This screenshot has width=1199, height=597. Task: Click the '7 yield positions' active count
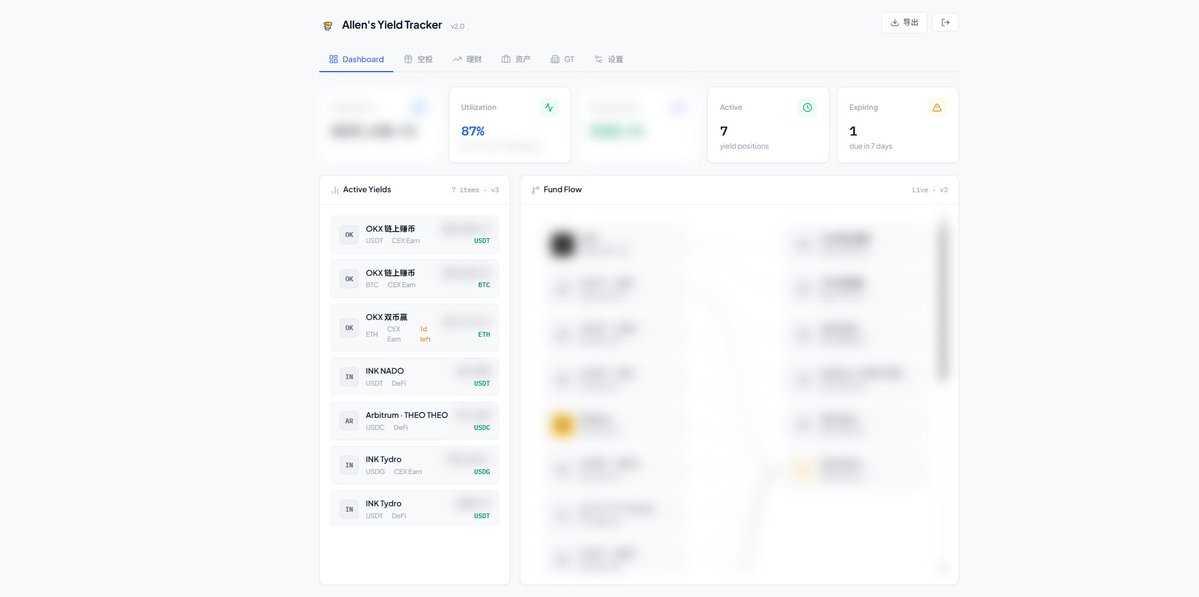(x=744, y=138)
